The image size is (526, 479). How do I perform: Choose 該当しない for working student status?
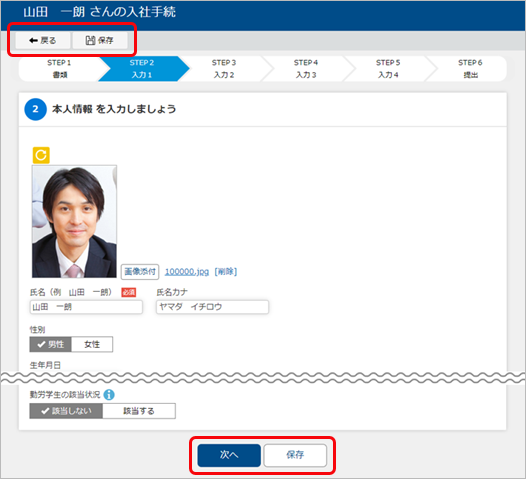(x=66, y=411)
